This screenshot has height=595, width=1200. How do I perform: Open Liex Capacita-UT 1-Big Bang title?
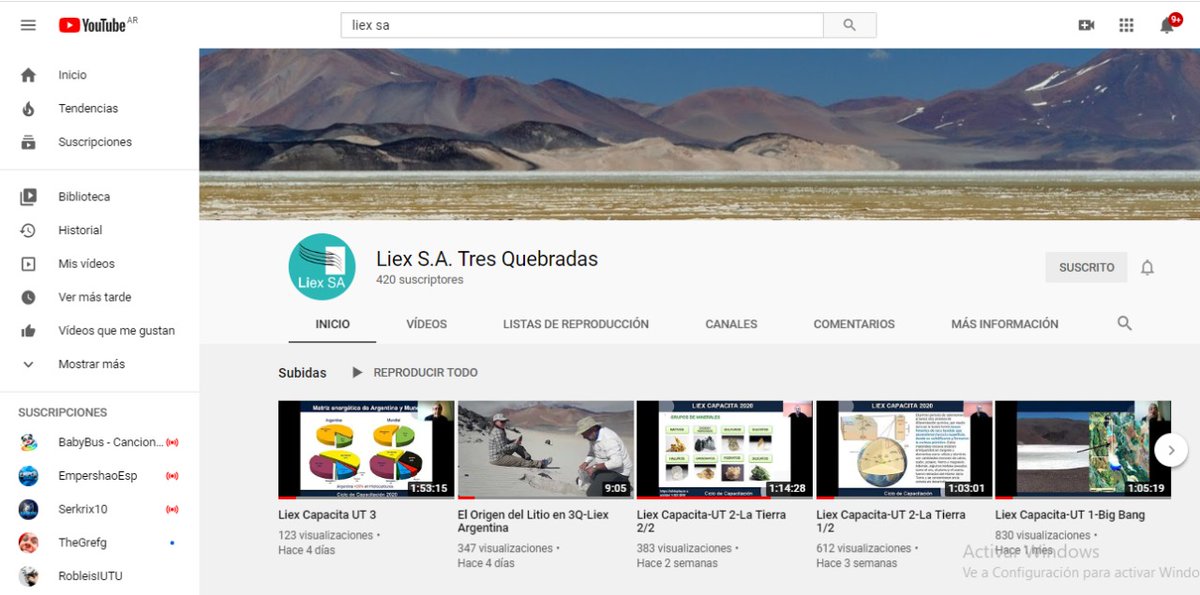coord(1070,515)
